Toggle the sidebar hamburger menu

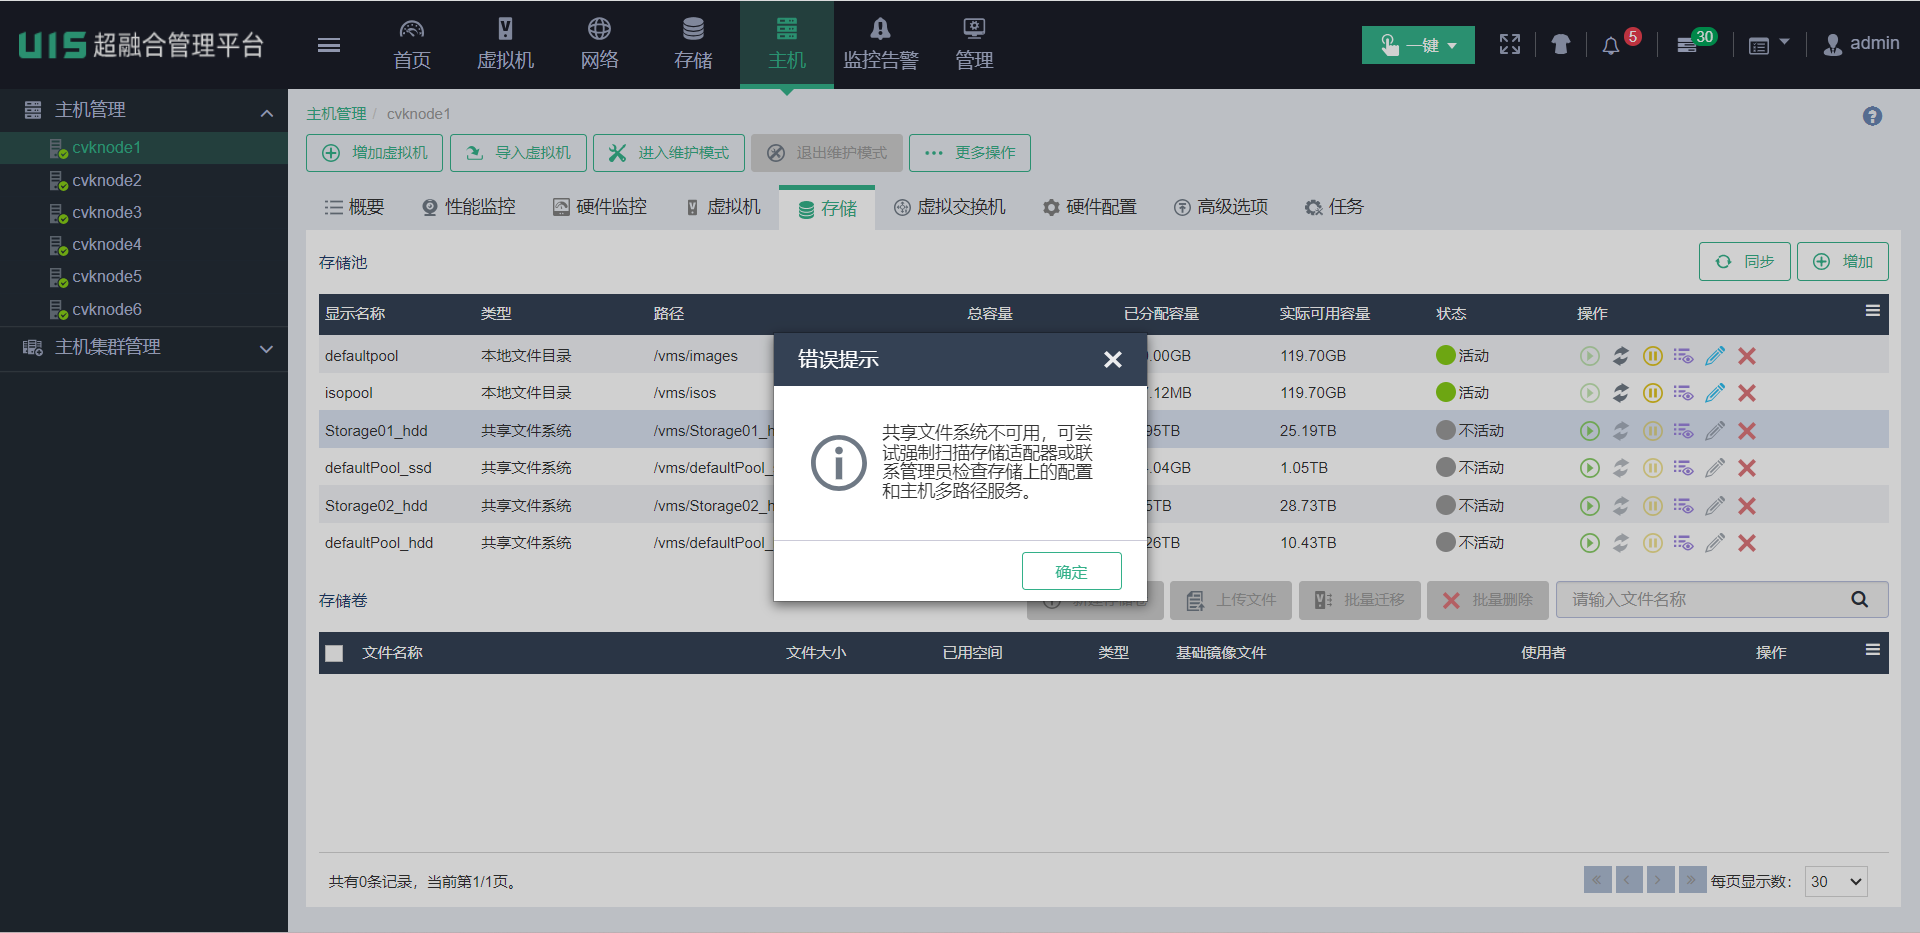coord(329,45)
